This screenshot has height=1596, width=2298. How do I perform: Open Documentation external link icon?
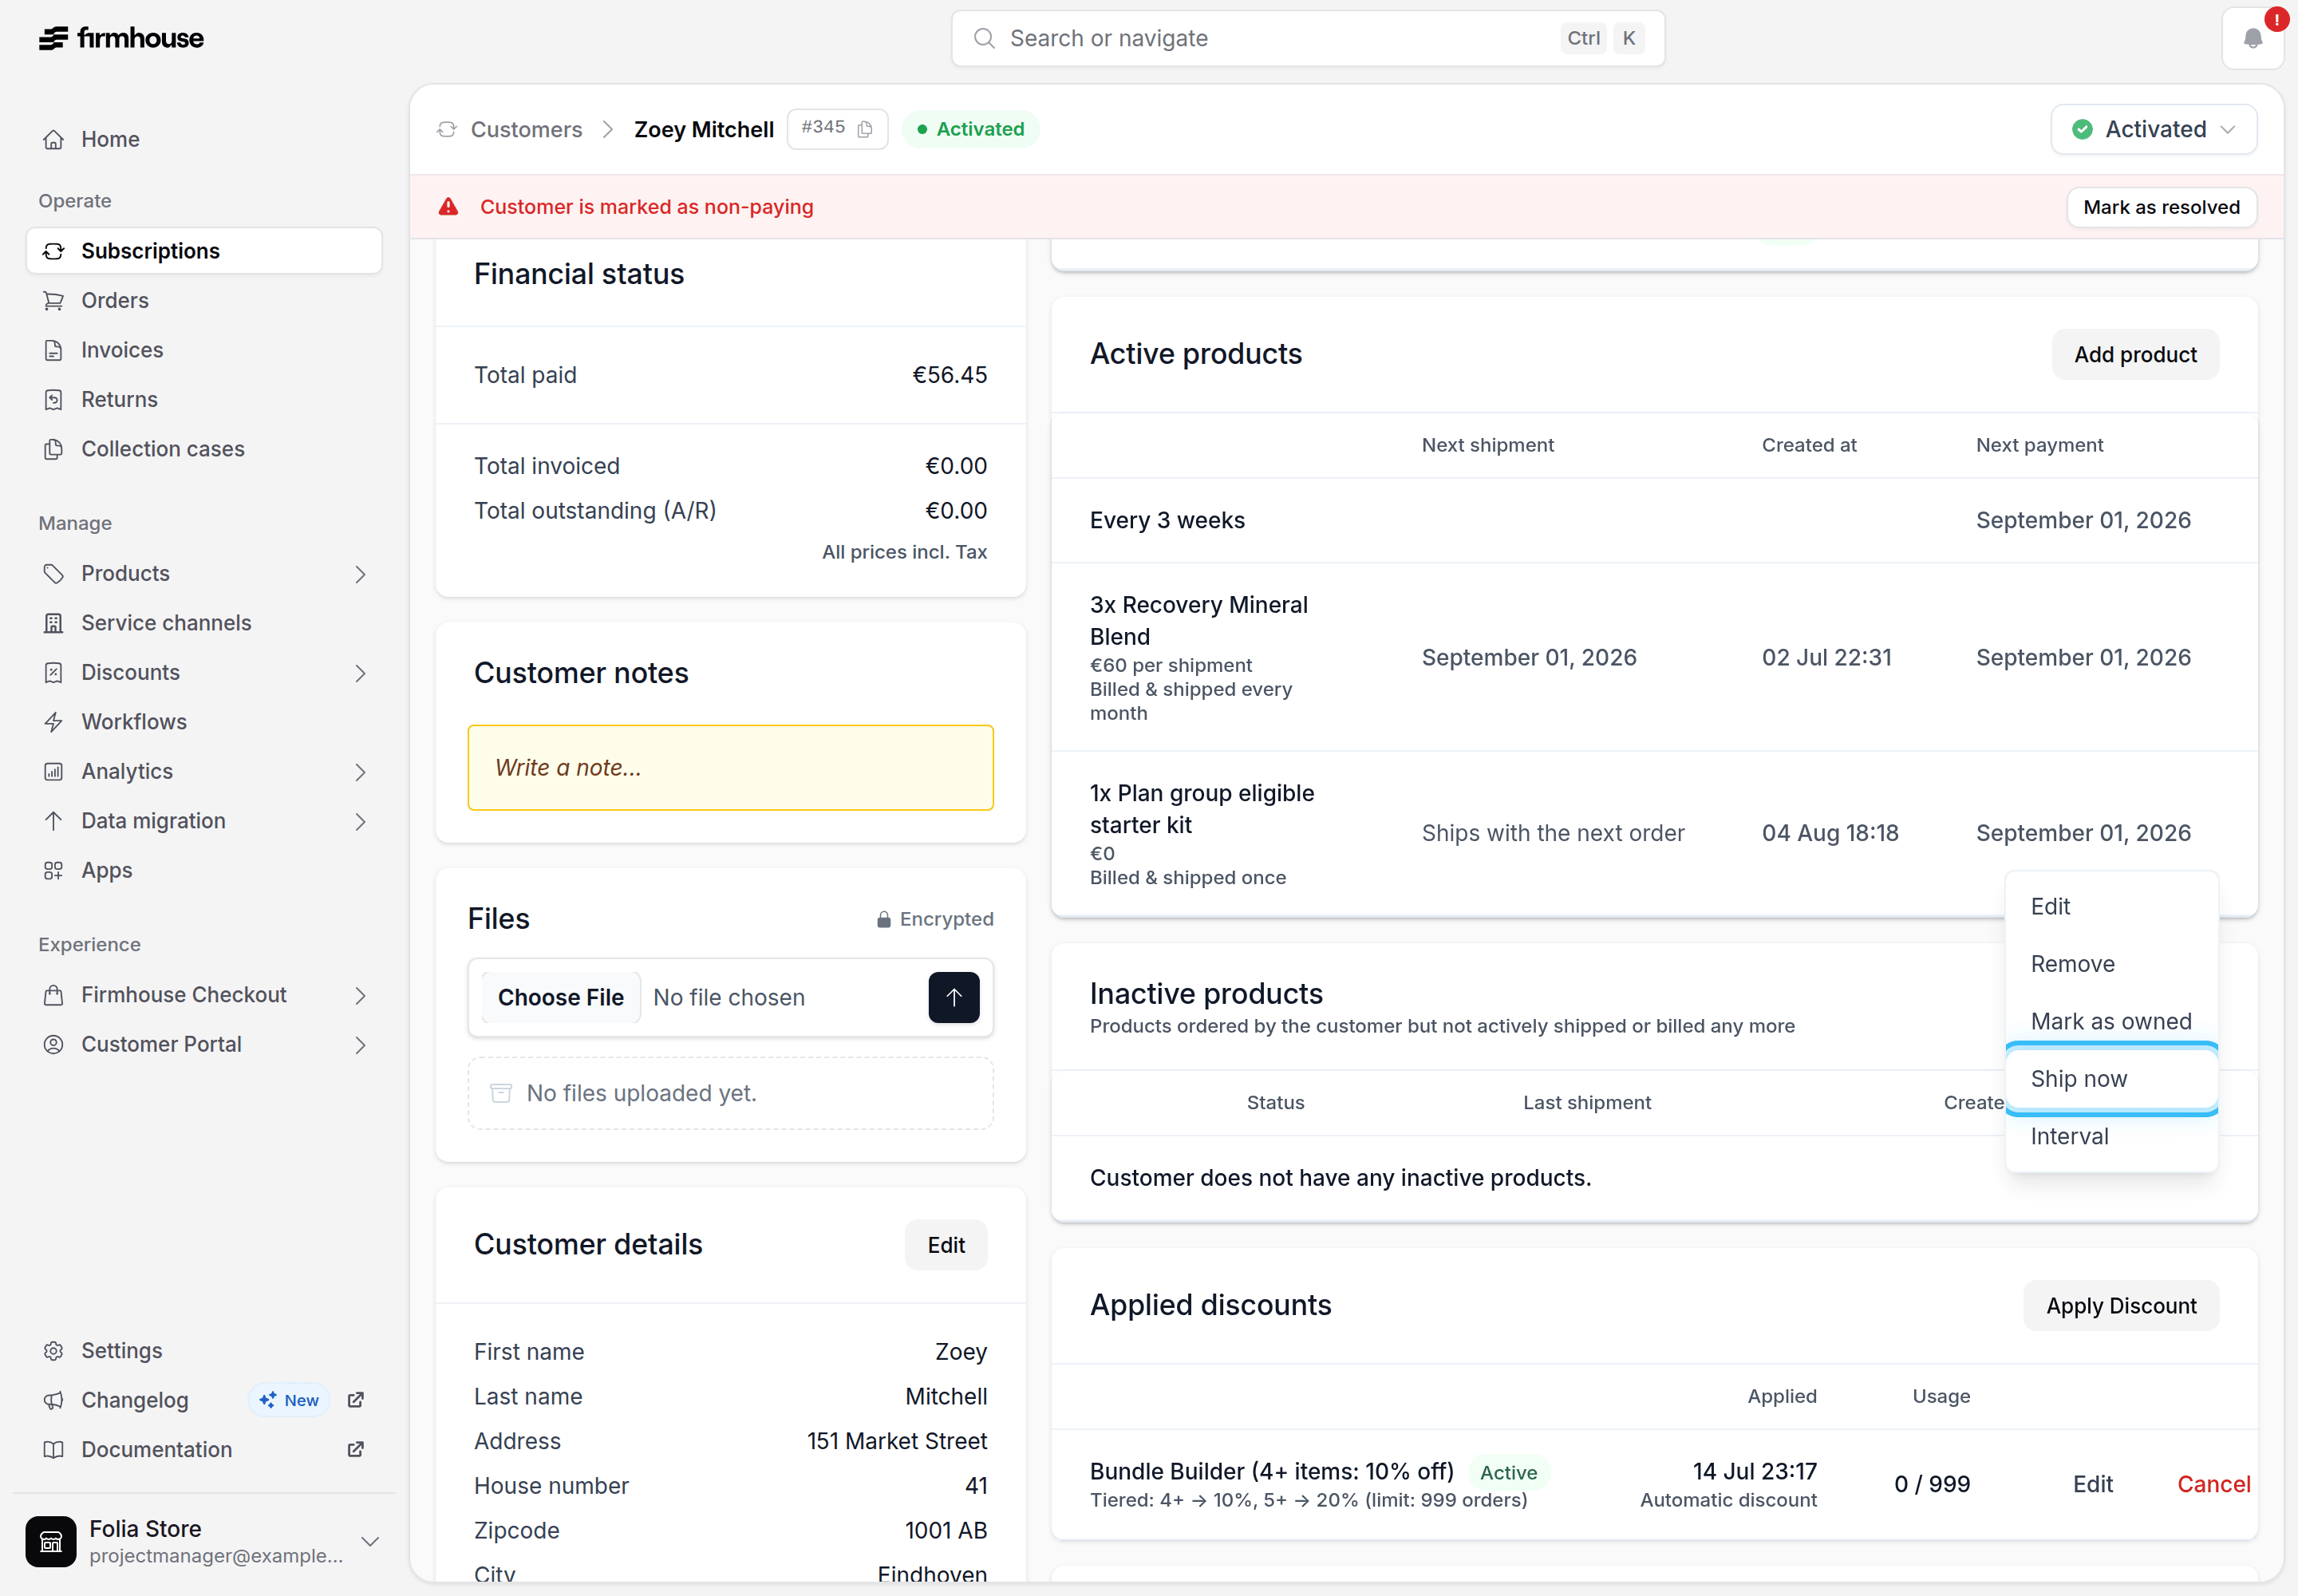[x=355, y=1449]
